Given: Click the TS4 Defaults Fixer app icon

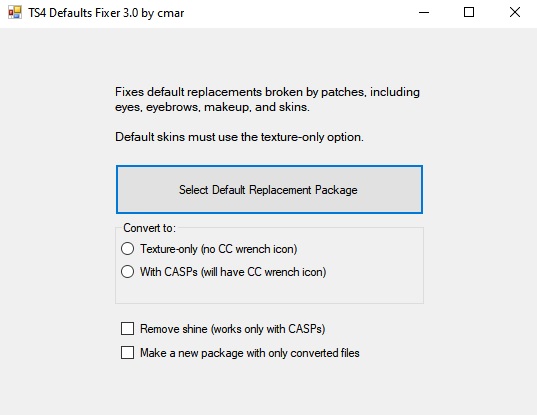Looking at the screenshot, I should (15, 13).
